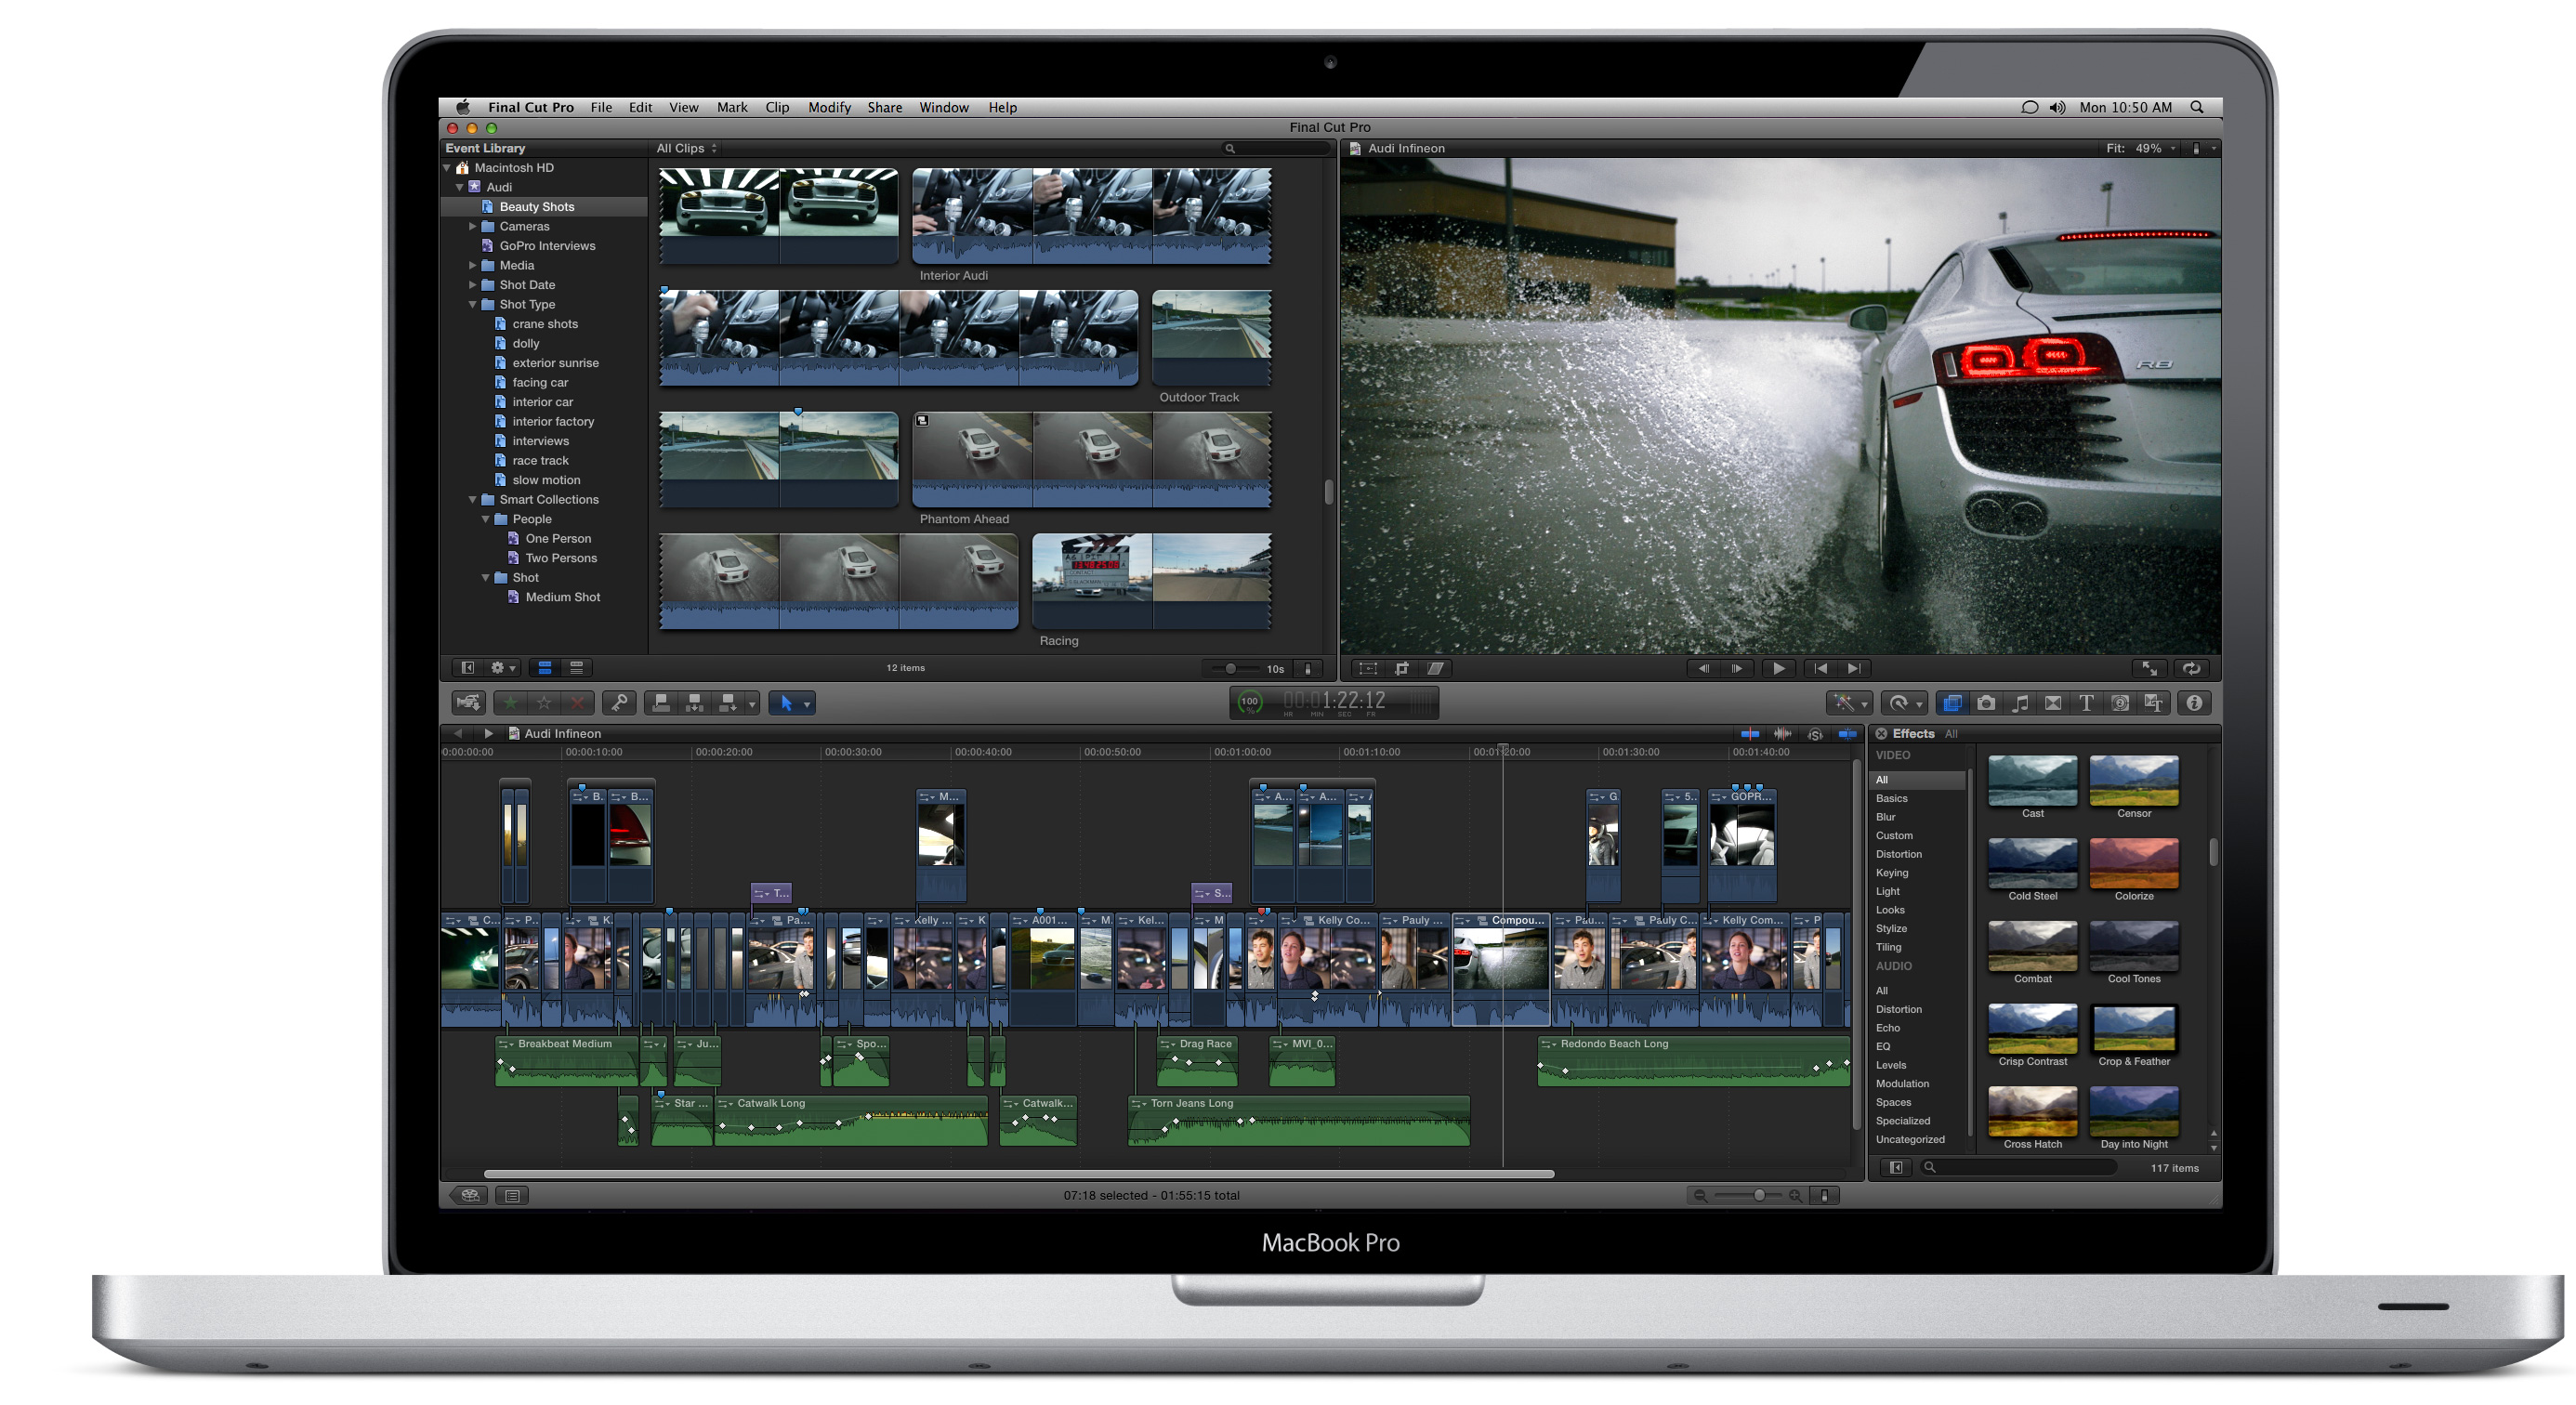Viewport: 2576px width, 1405px height.
Task: Open the Photos browser camera icon
Action: coord(1986,703)
